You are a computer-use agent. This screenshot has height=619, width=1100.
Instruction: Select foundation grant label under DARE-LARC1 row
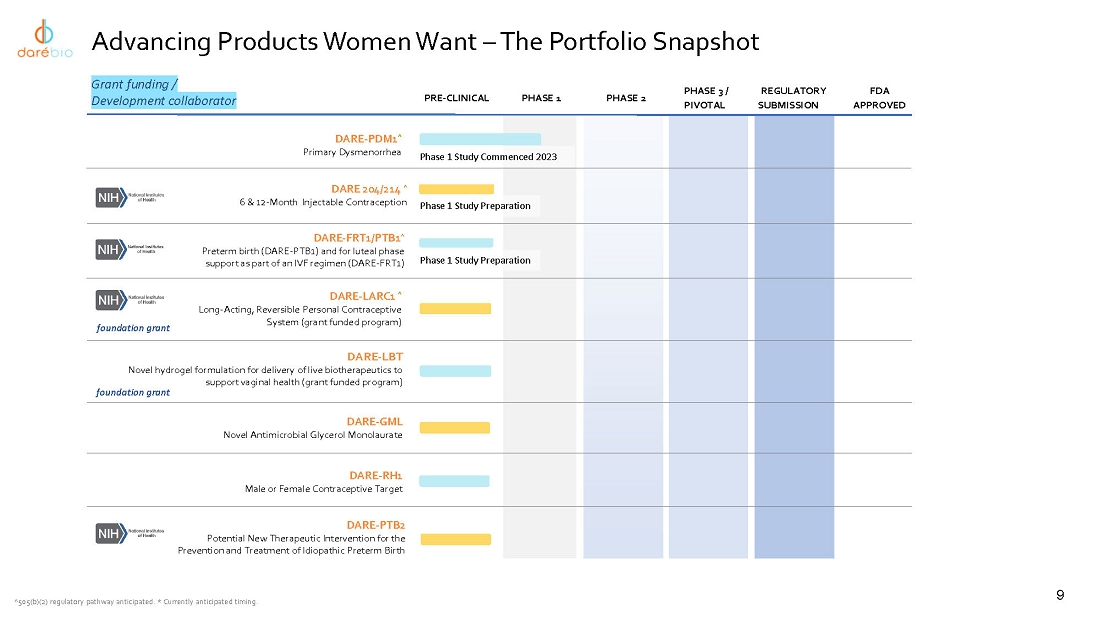tap(133, 328)
